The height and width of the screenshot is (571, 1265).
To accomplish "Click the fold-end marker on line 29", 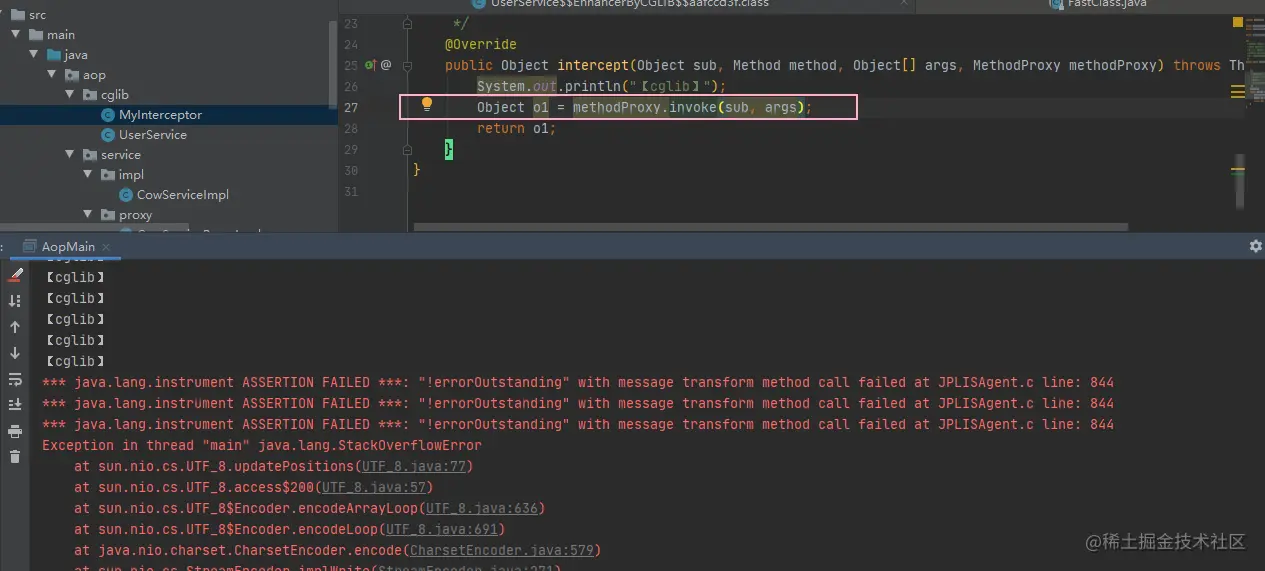I will 408,149.
